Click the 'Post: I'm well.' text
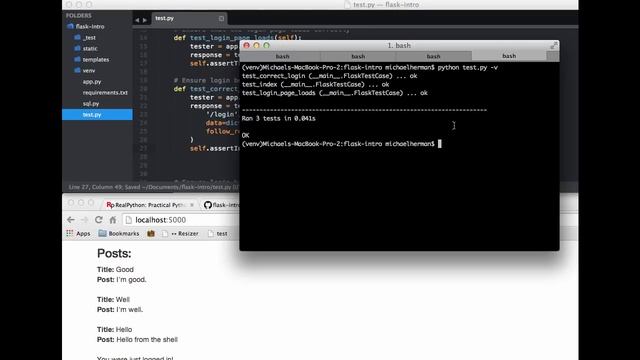The image size is (640, 360). (120, 309)
